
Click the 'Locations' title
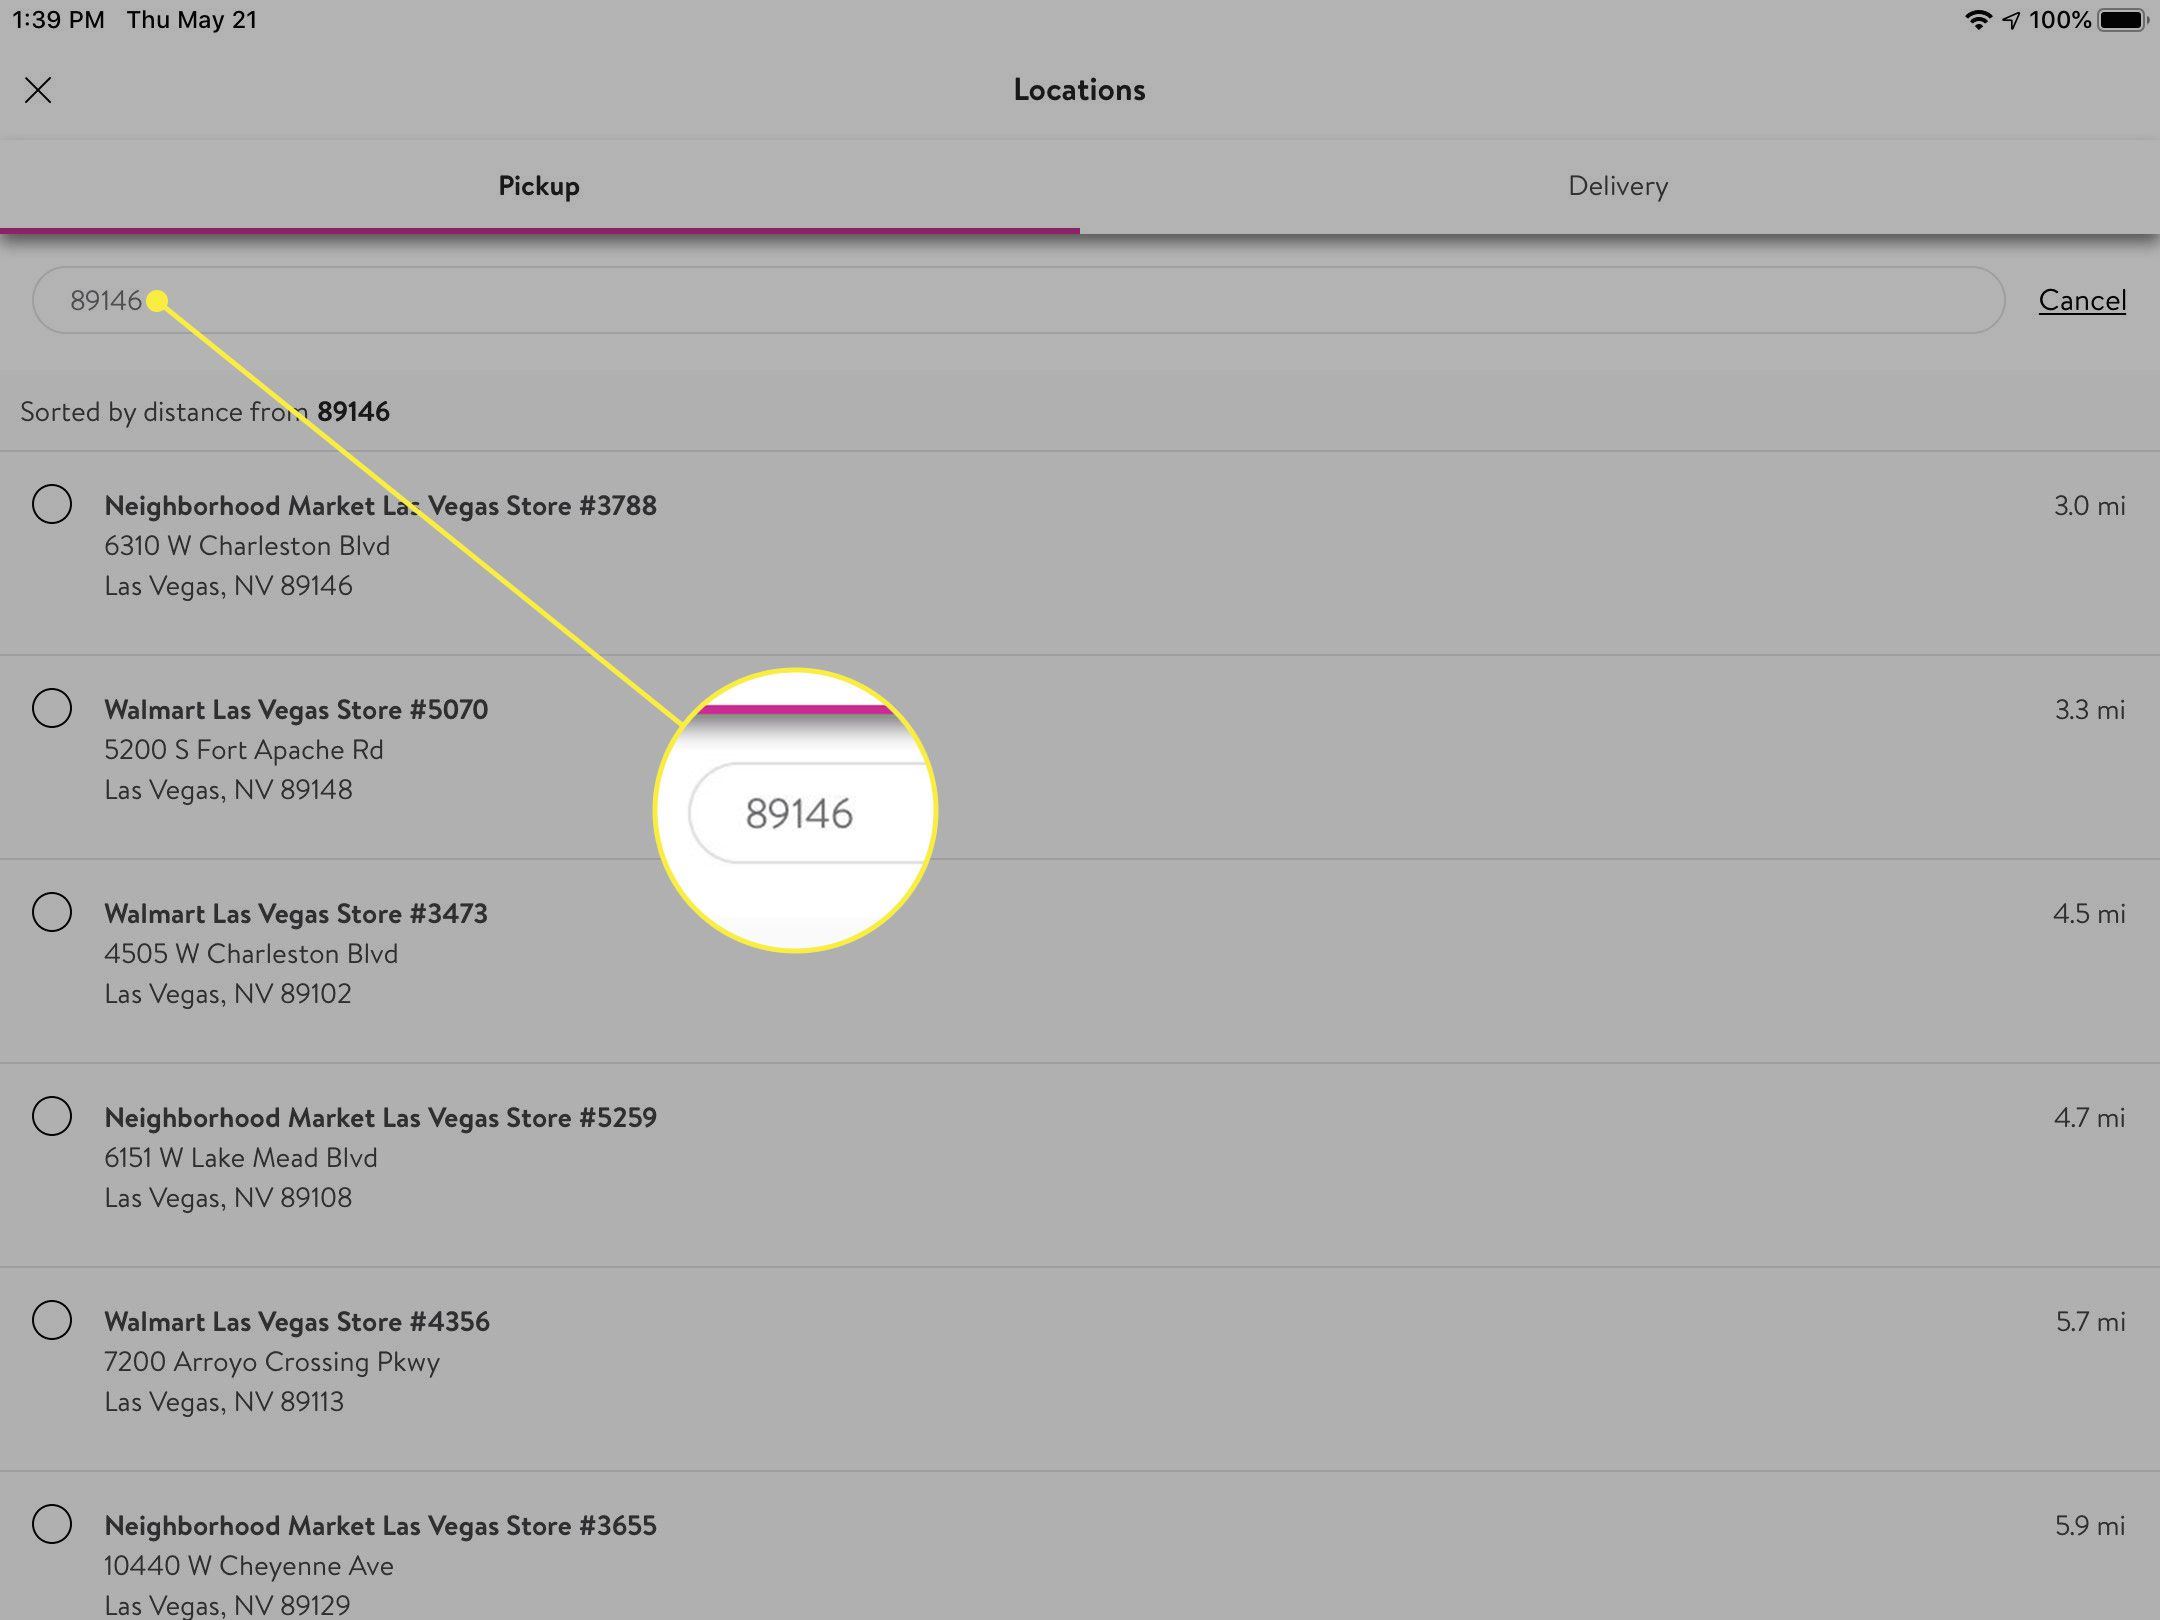point(1079,90)
